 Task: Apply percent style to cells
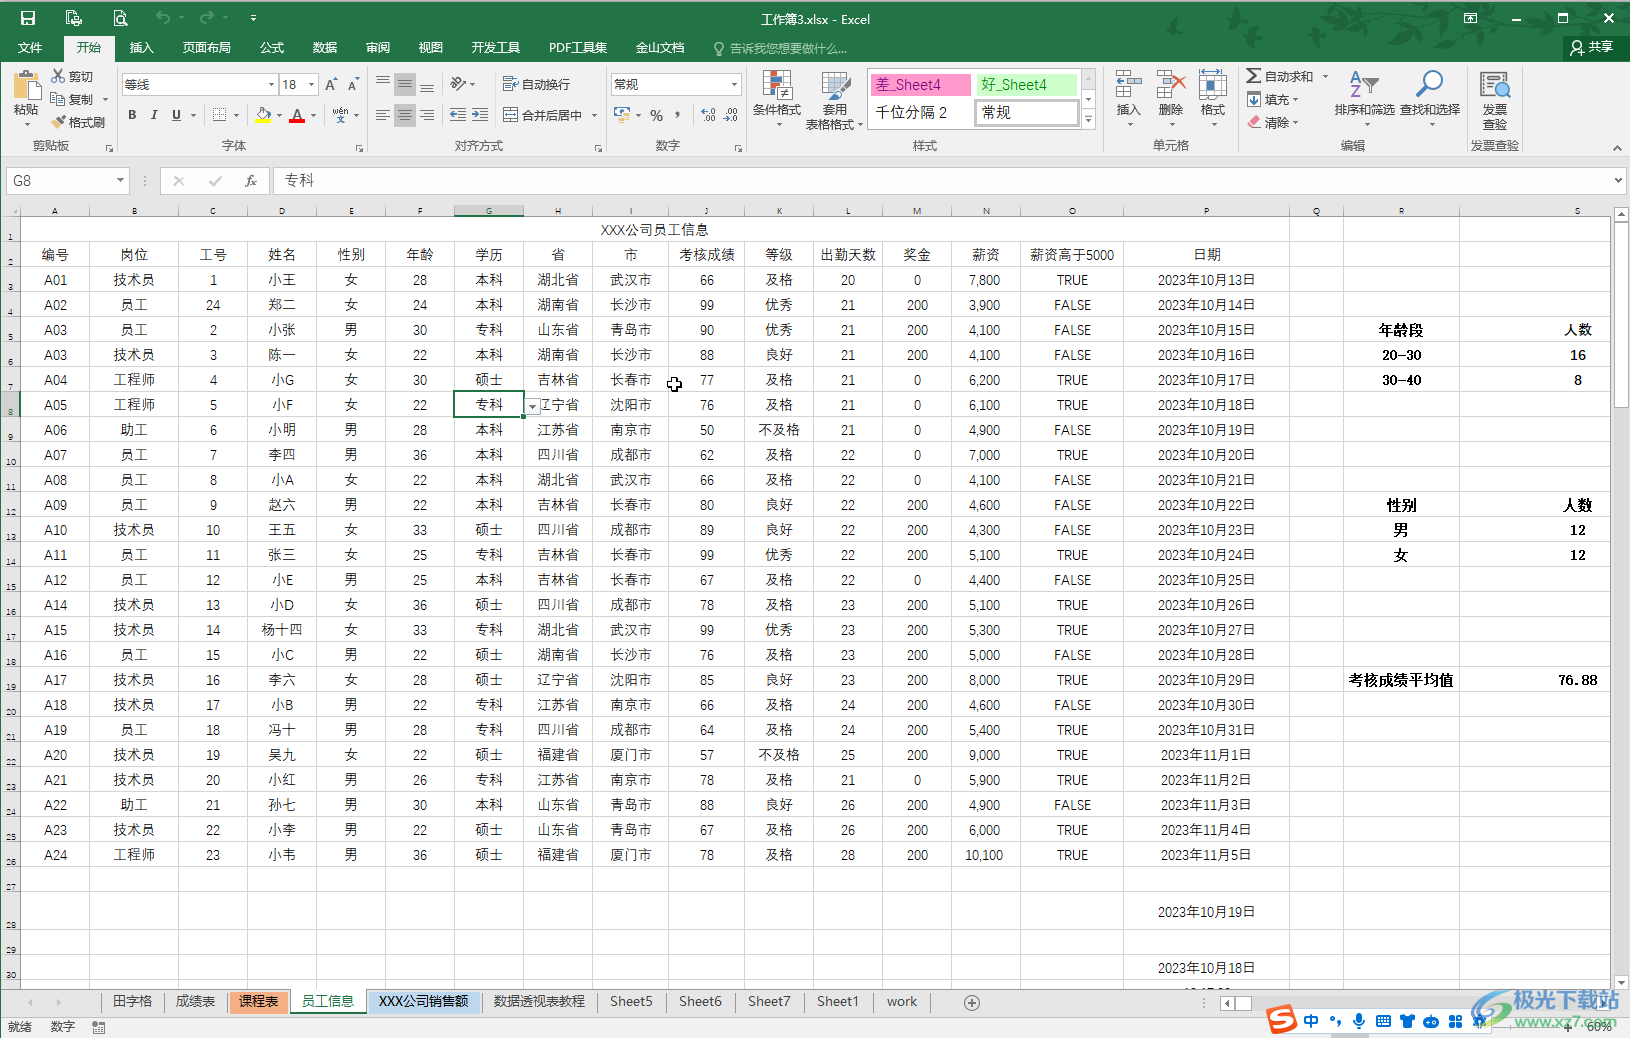(657, 115)
